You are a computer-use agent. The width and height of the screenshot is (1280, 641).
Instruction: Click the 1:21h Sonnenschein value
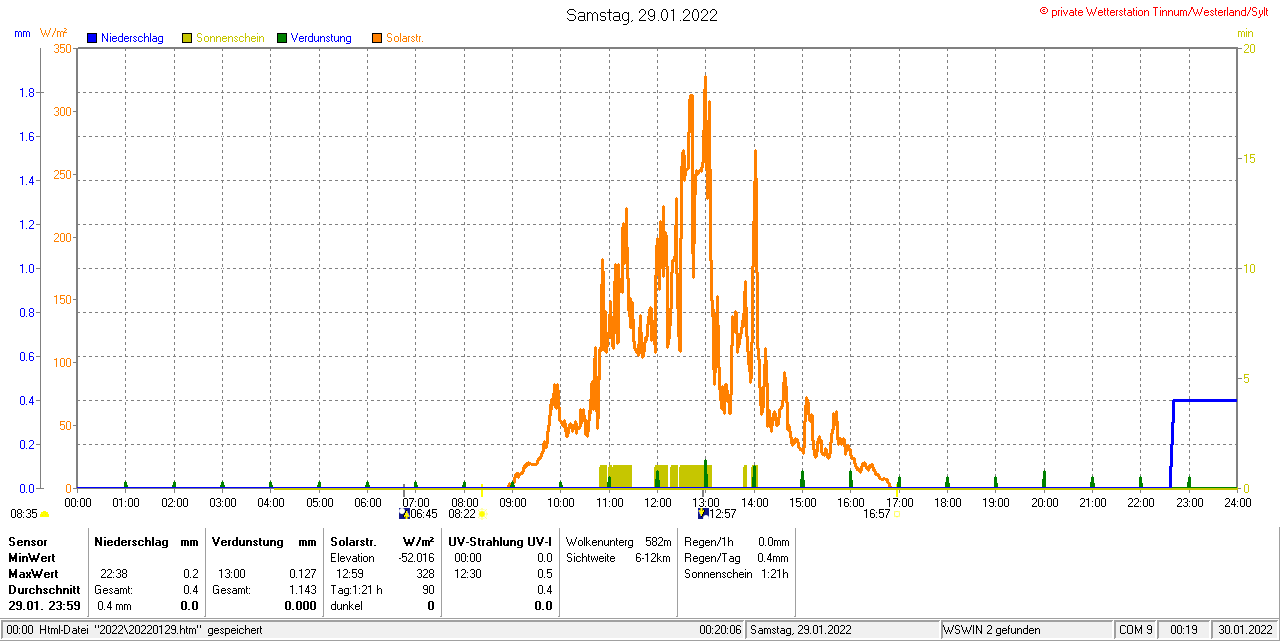coord(773,574)
